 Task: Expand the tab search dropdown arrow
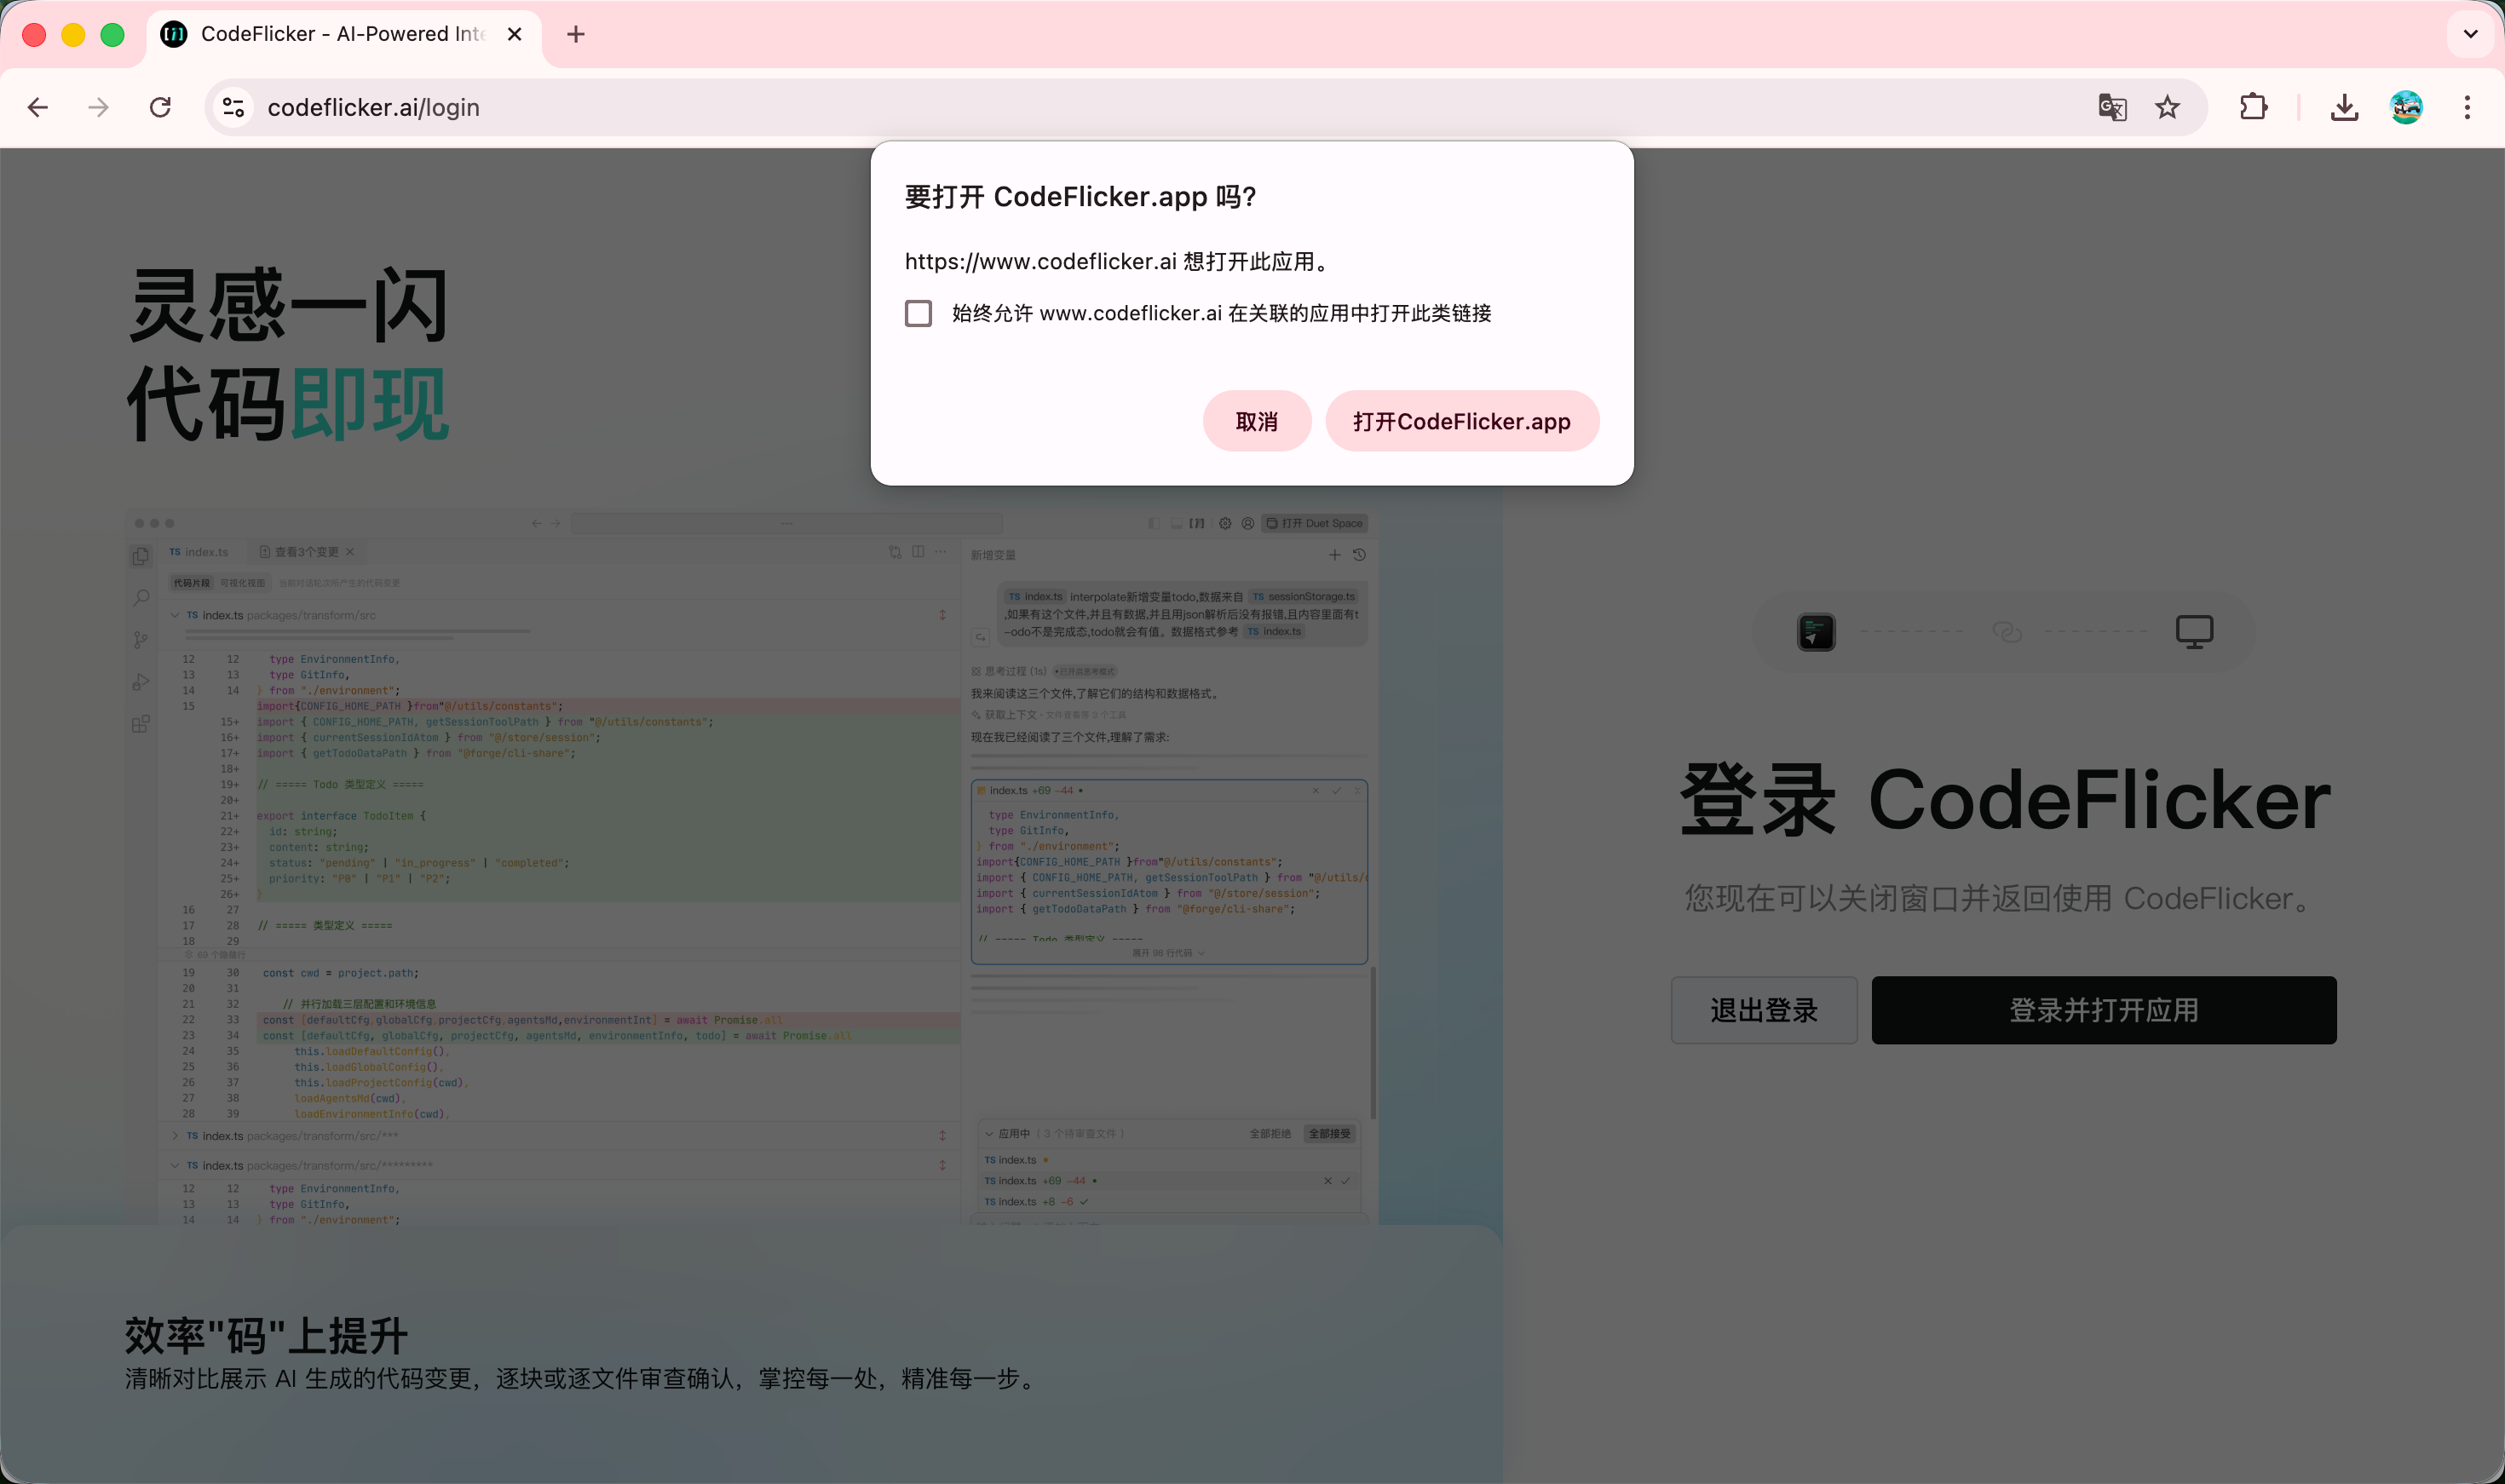click(2470, 34)
